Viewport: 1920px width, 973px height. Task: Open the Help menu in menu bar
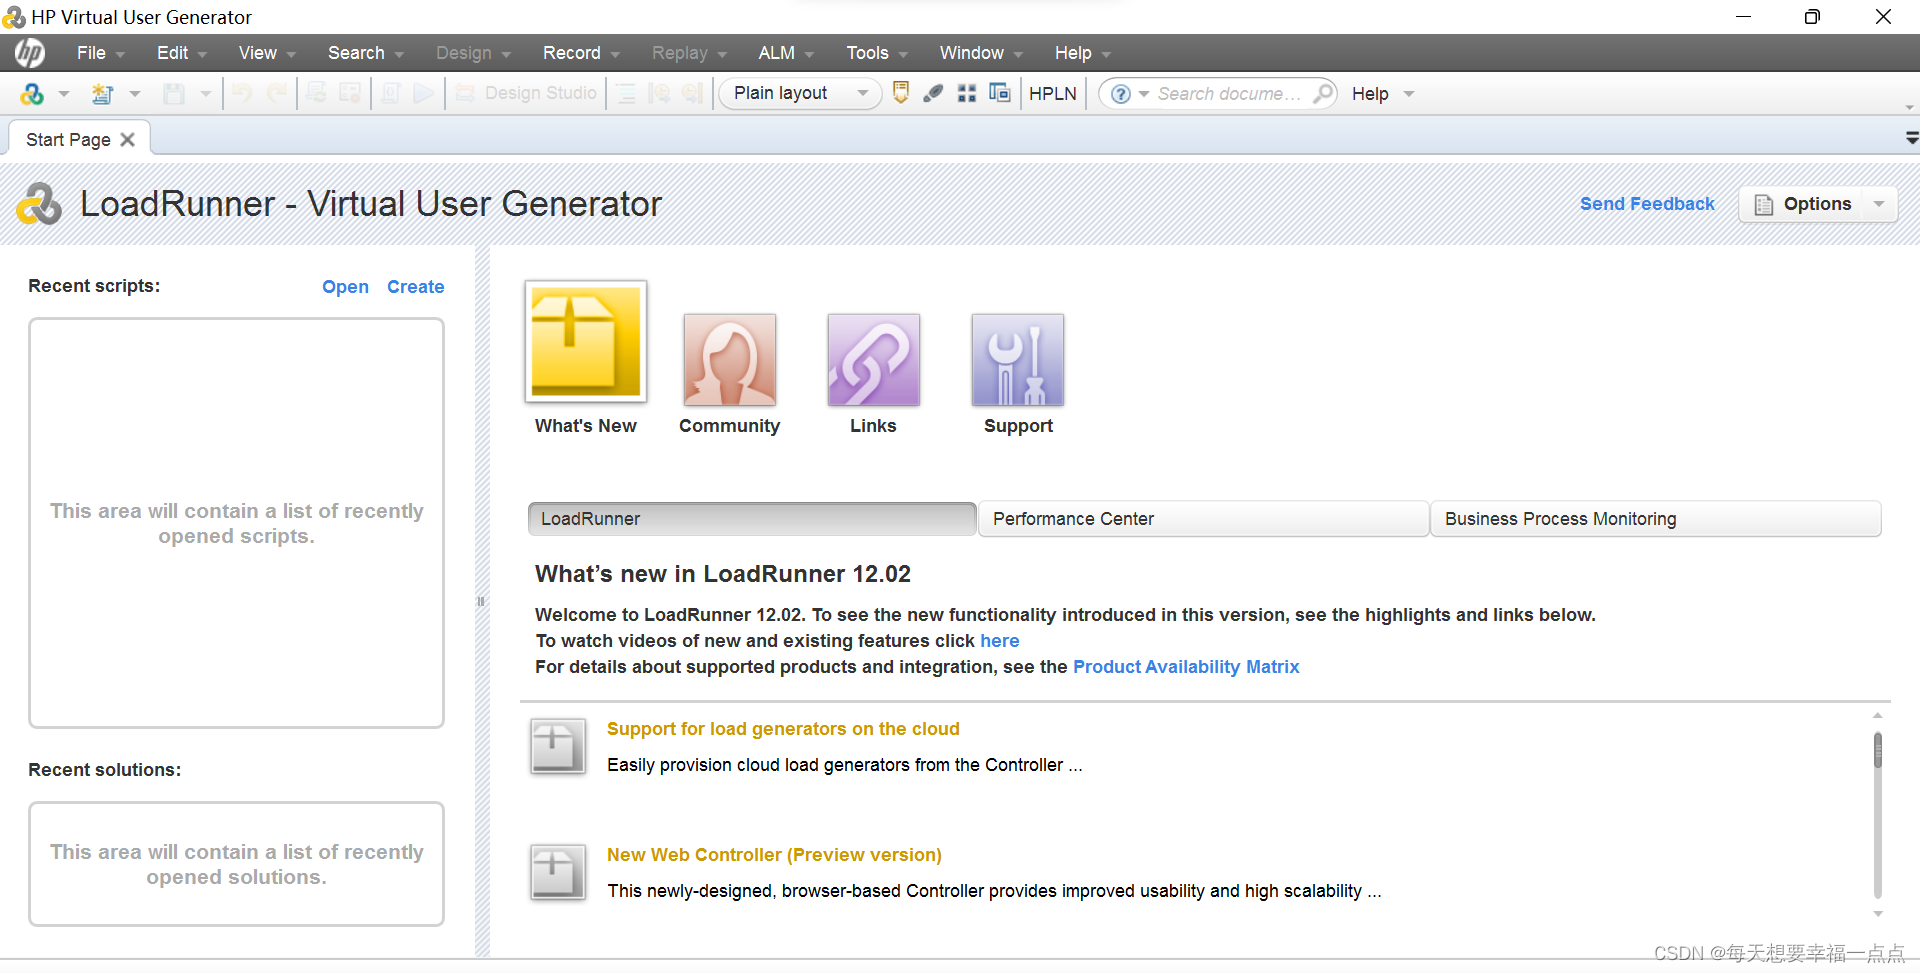pyautogui.click(x=1082, y=53)
